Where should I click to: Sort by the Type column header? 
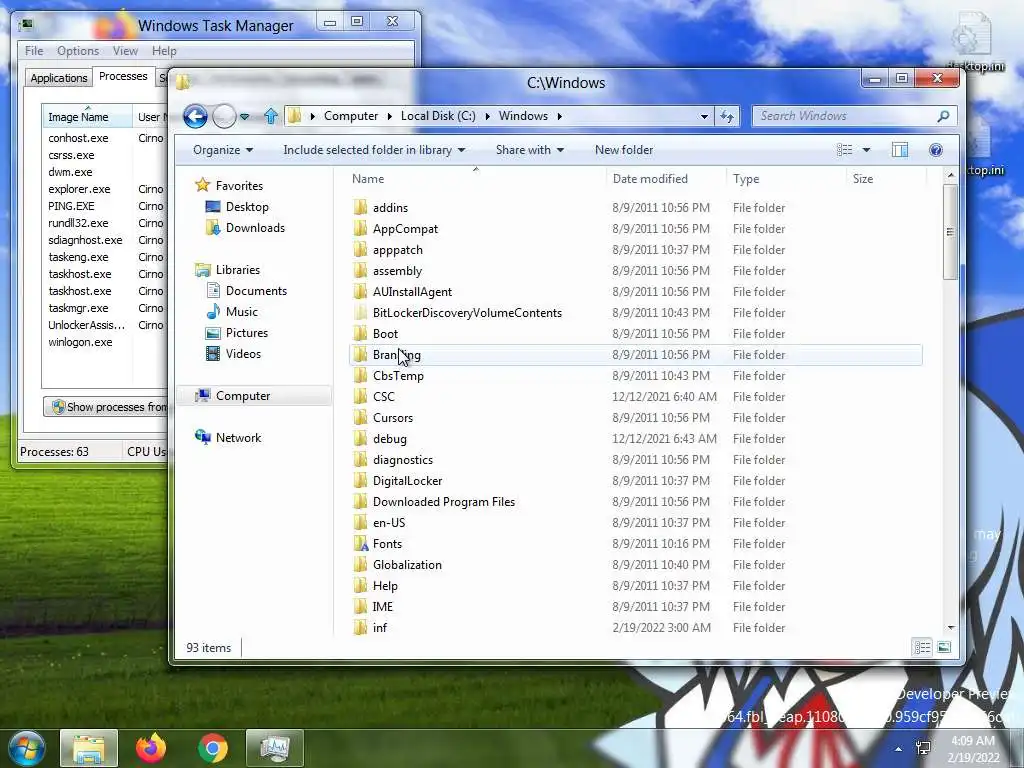tap(785, 179)
